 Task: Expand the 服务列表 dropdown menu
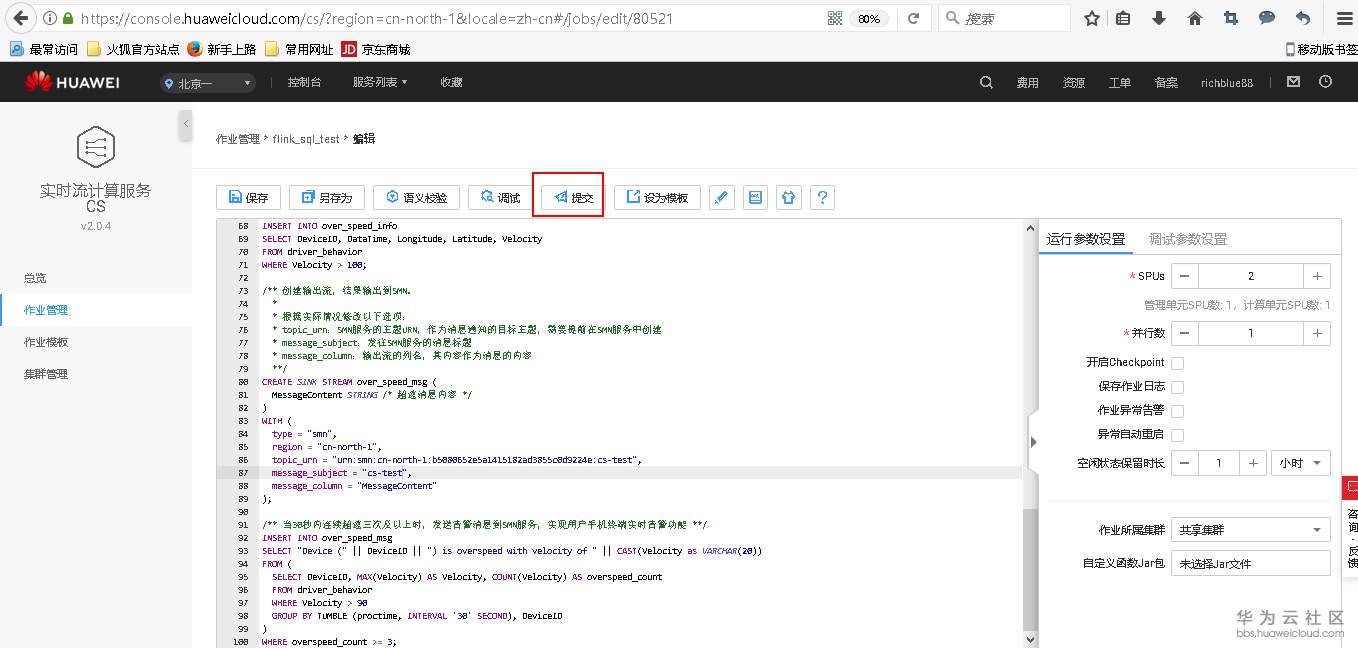coord(380,83)
